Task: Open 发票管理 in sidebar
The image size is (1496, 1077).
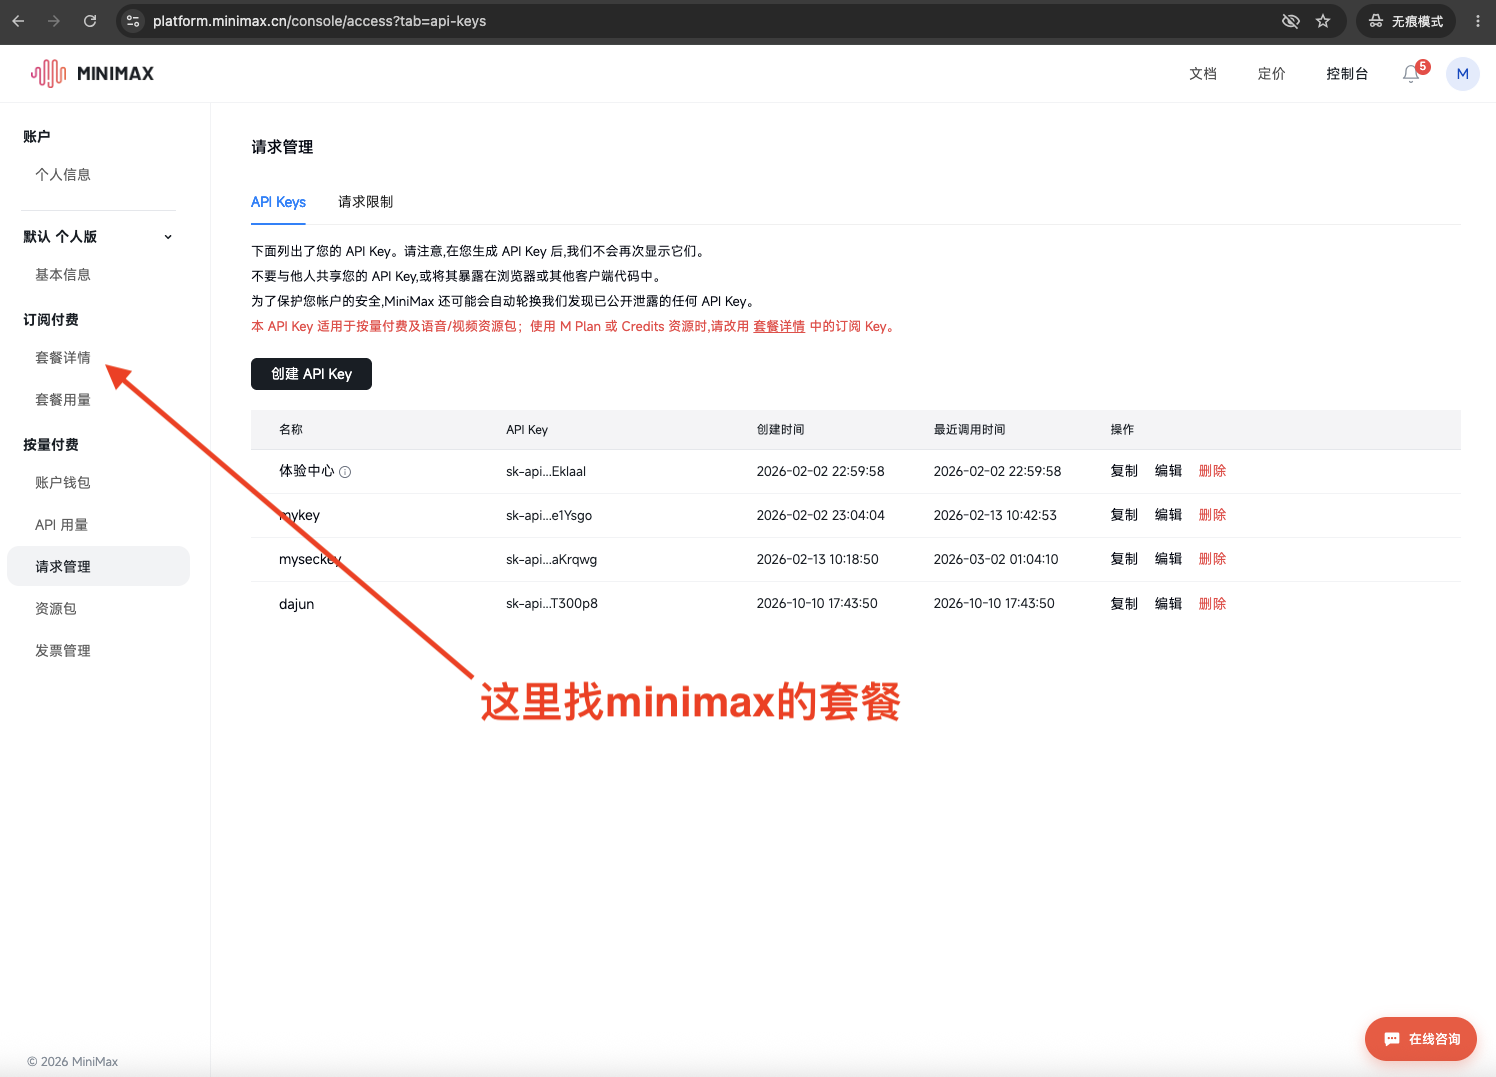Action: coord(63,650)
